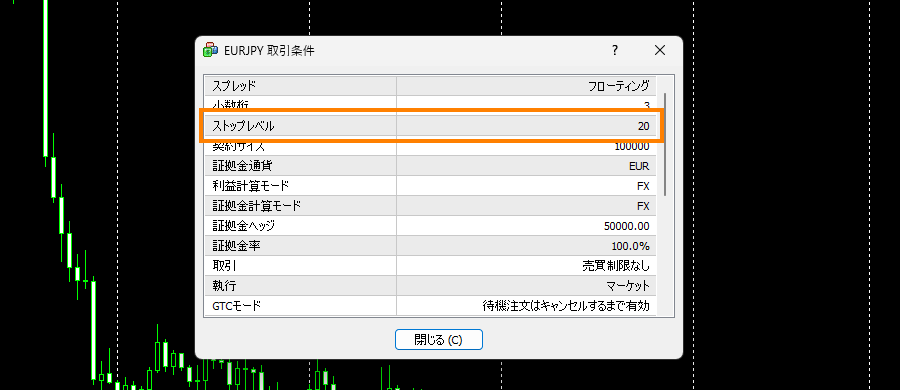900x390 pixels.
Task: Click the dialog's vertical scrollbar thumb
Action: point(665,144)
